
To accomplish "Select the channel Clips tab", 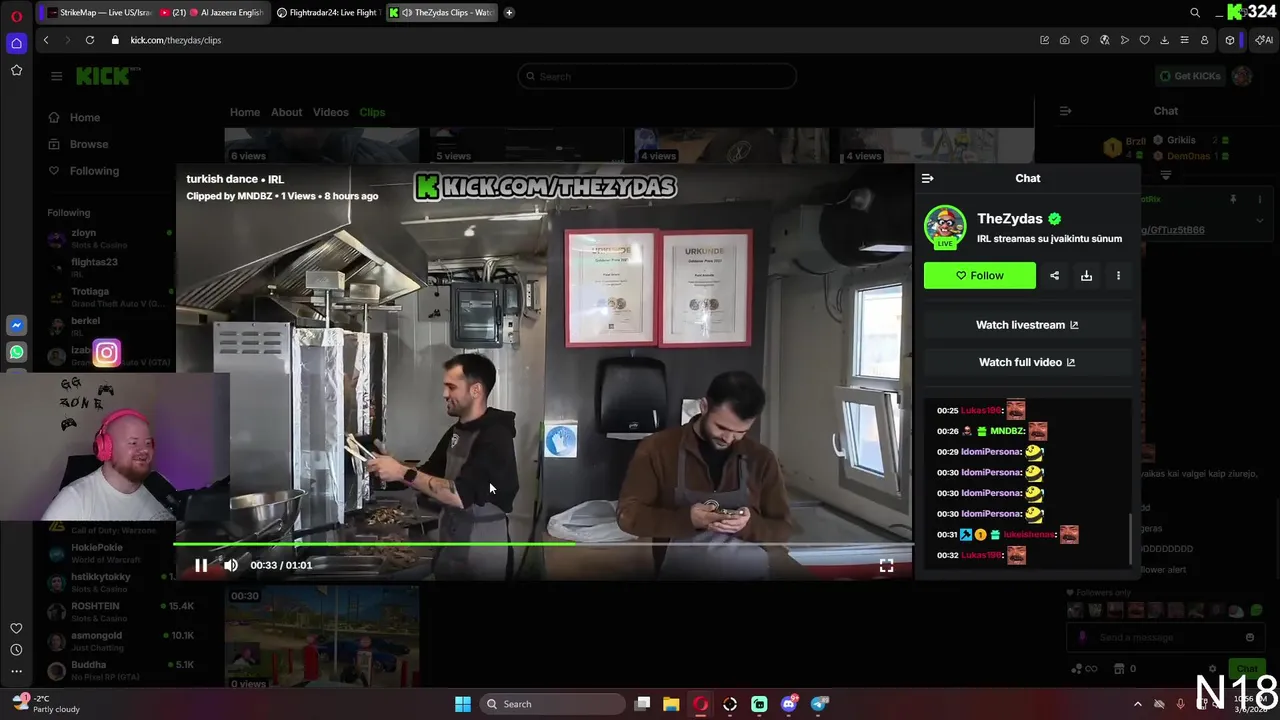I will tap(372, 112).
